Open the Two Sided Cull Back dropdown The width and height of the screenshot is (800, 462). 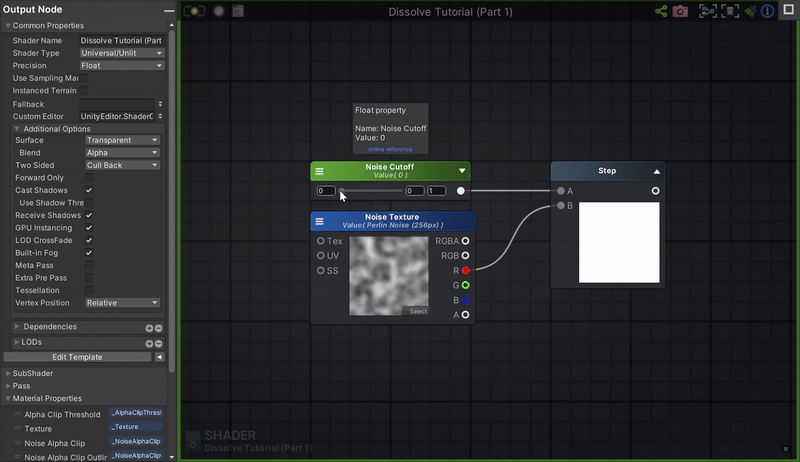pos(122,165)
